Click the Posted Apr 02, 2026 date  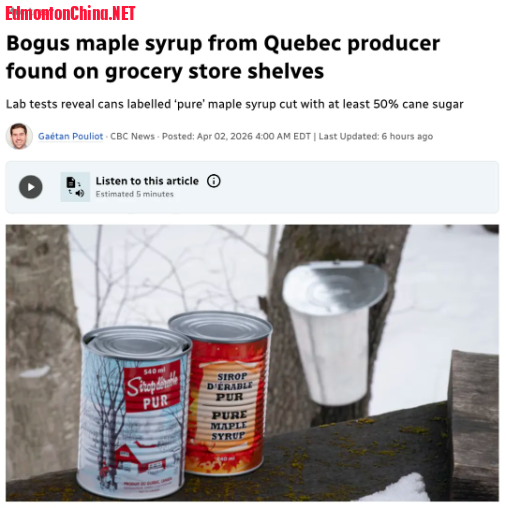click(236, 136)
